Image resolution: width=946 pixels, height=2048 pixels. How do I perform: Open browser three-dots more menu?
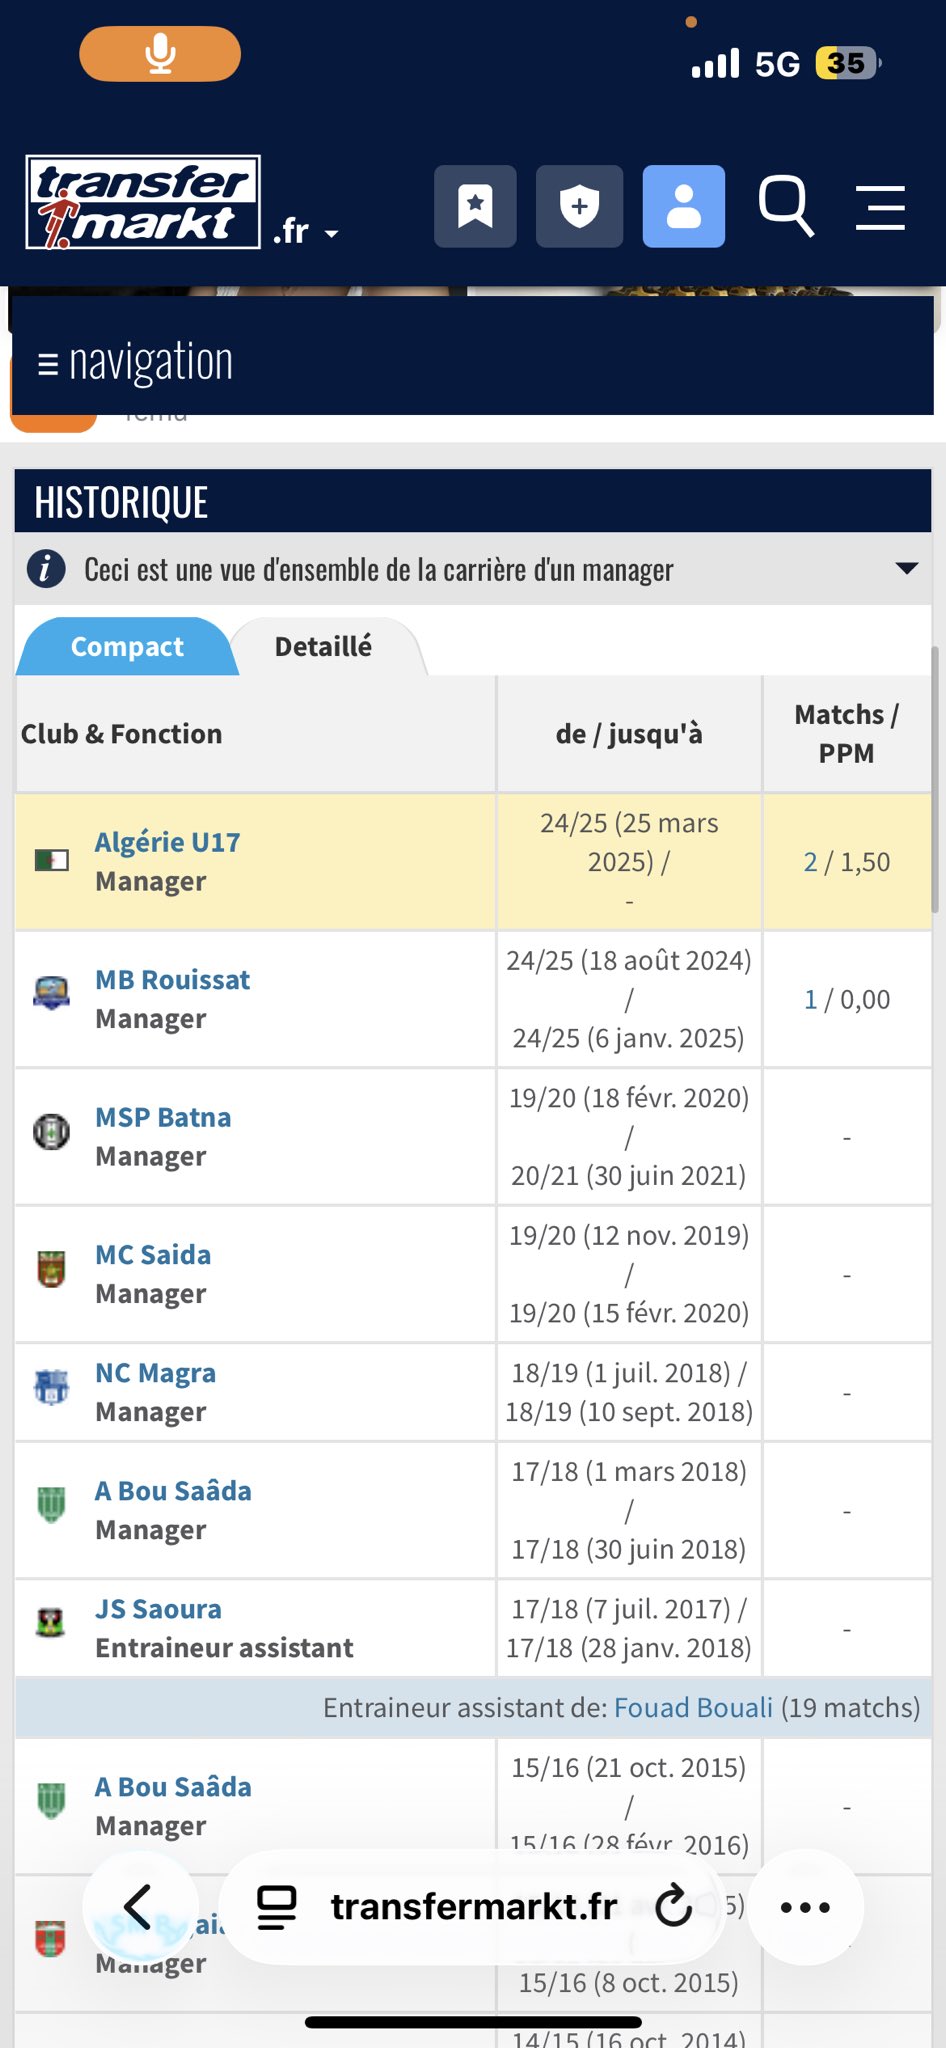[x=805, y=1907]
